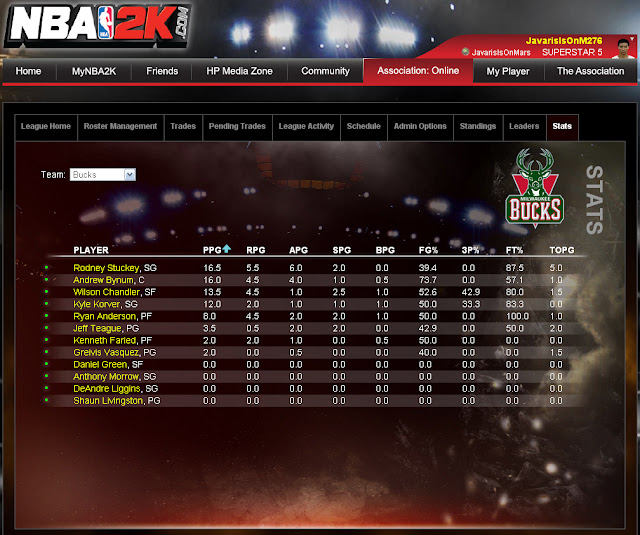Select Association: Online menu item
Image resolution: width=640 pixels, height=535 pixels.
tap(418, 71)
